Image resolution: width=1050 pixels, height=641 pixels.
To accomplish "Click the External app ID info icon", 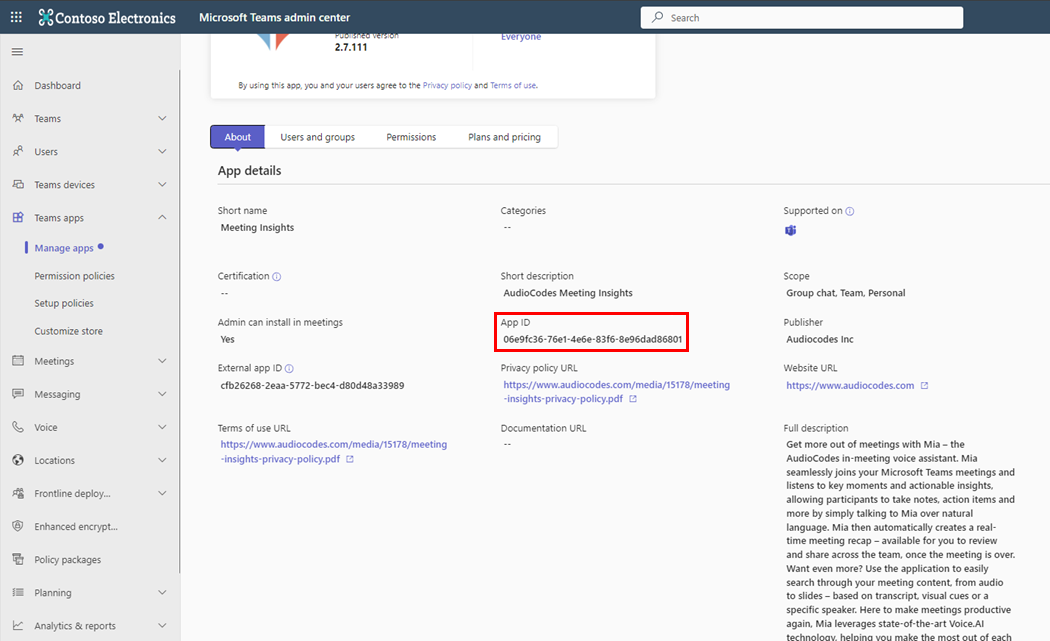I will (x=289, y=369).
